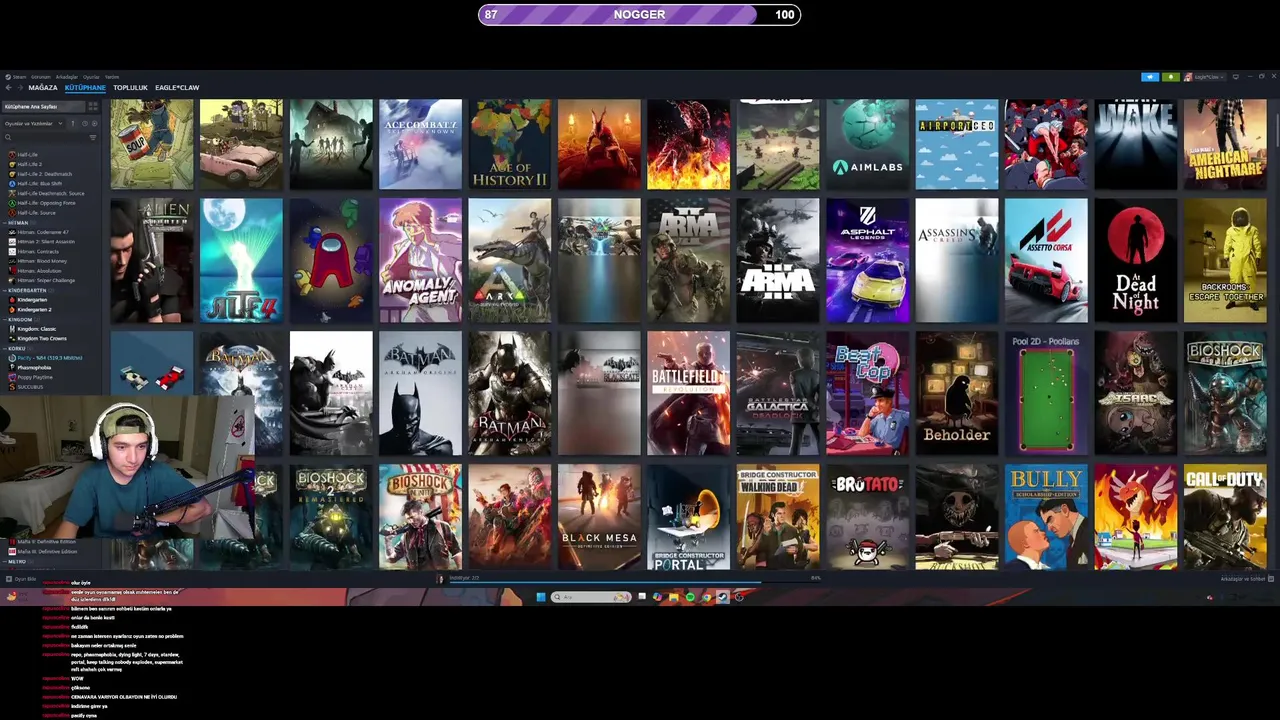Open Oyunlar ve Yazılımlar dropdown
Image resolution: width=1280 pixels, height=720 pixels.
pos(35,124)
